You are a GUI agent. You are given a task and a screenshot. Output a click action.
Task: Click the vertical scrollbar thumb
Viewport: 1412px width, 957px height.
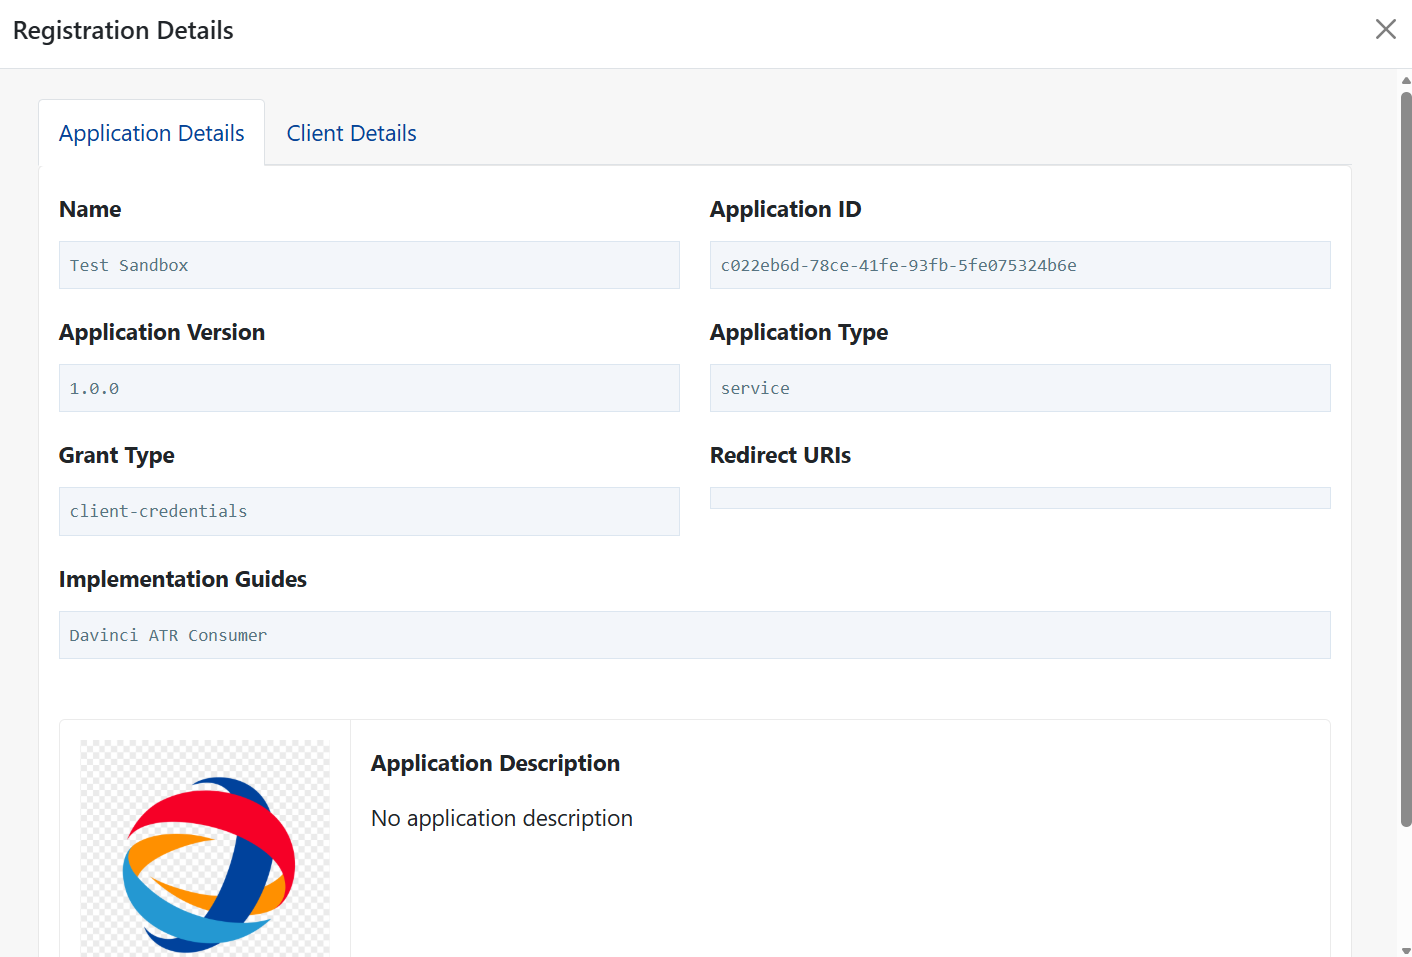(1405, 460)
